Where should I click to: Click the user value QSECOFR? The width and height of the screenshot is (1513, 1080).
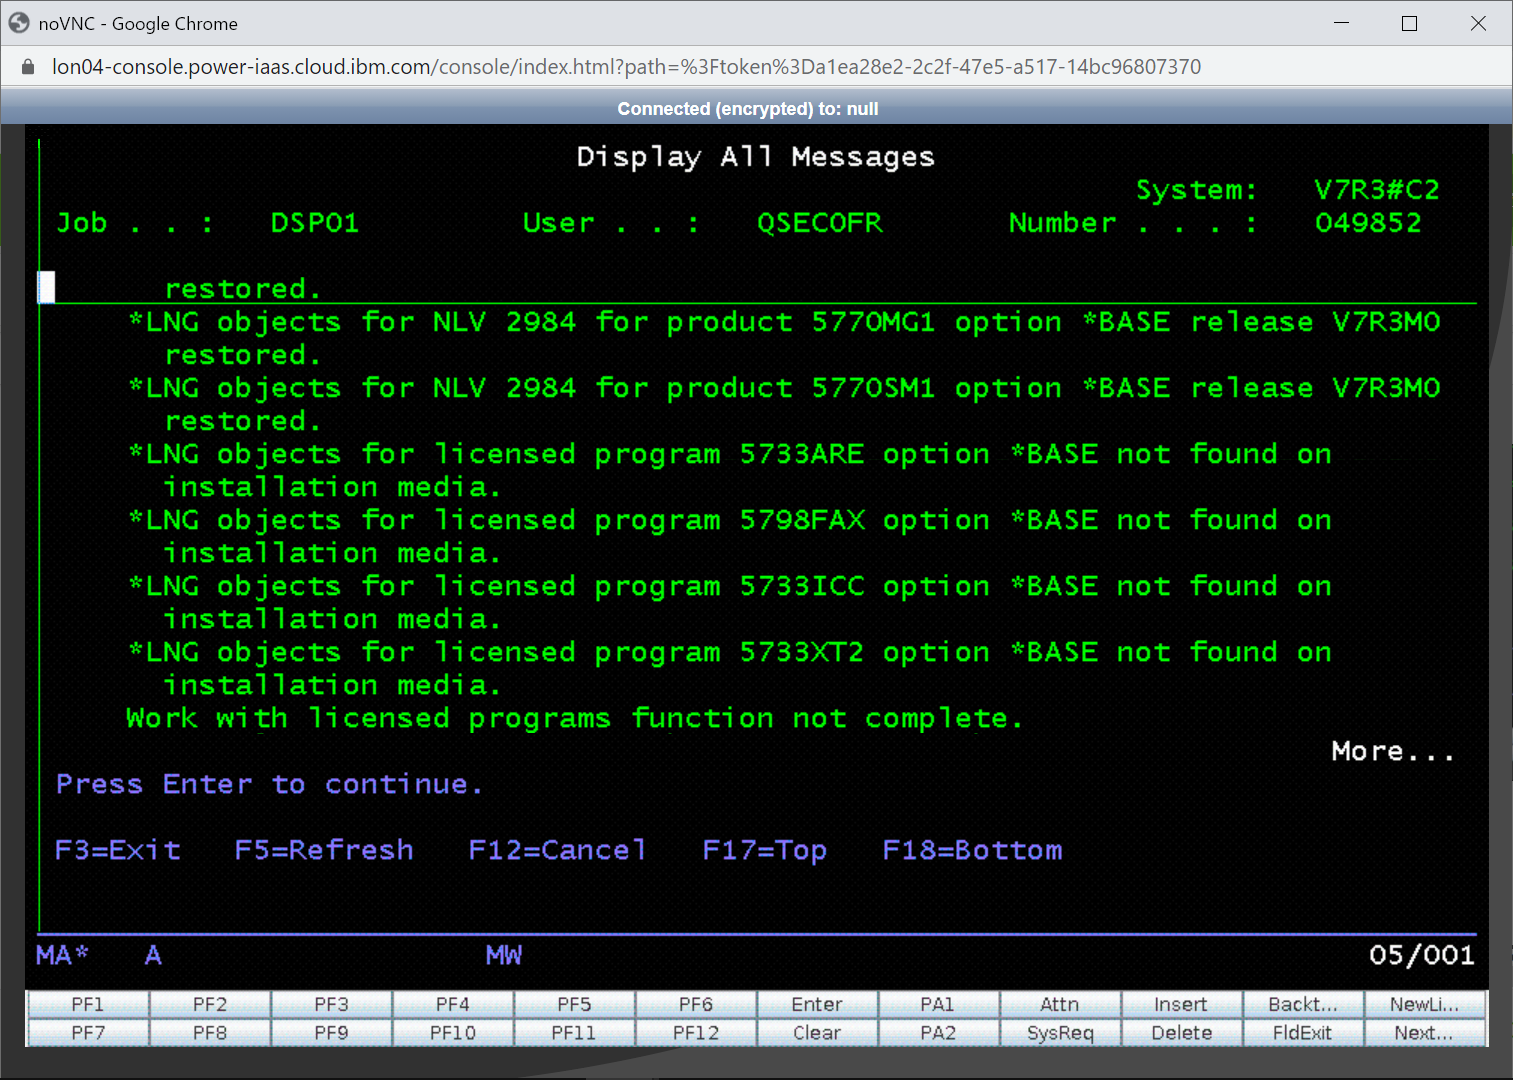click(x=820, y=223)
